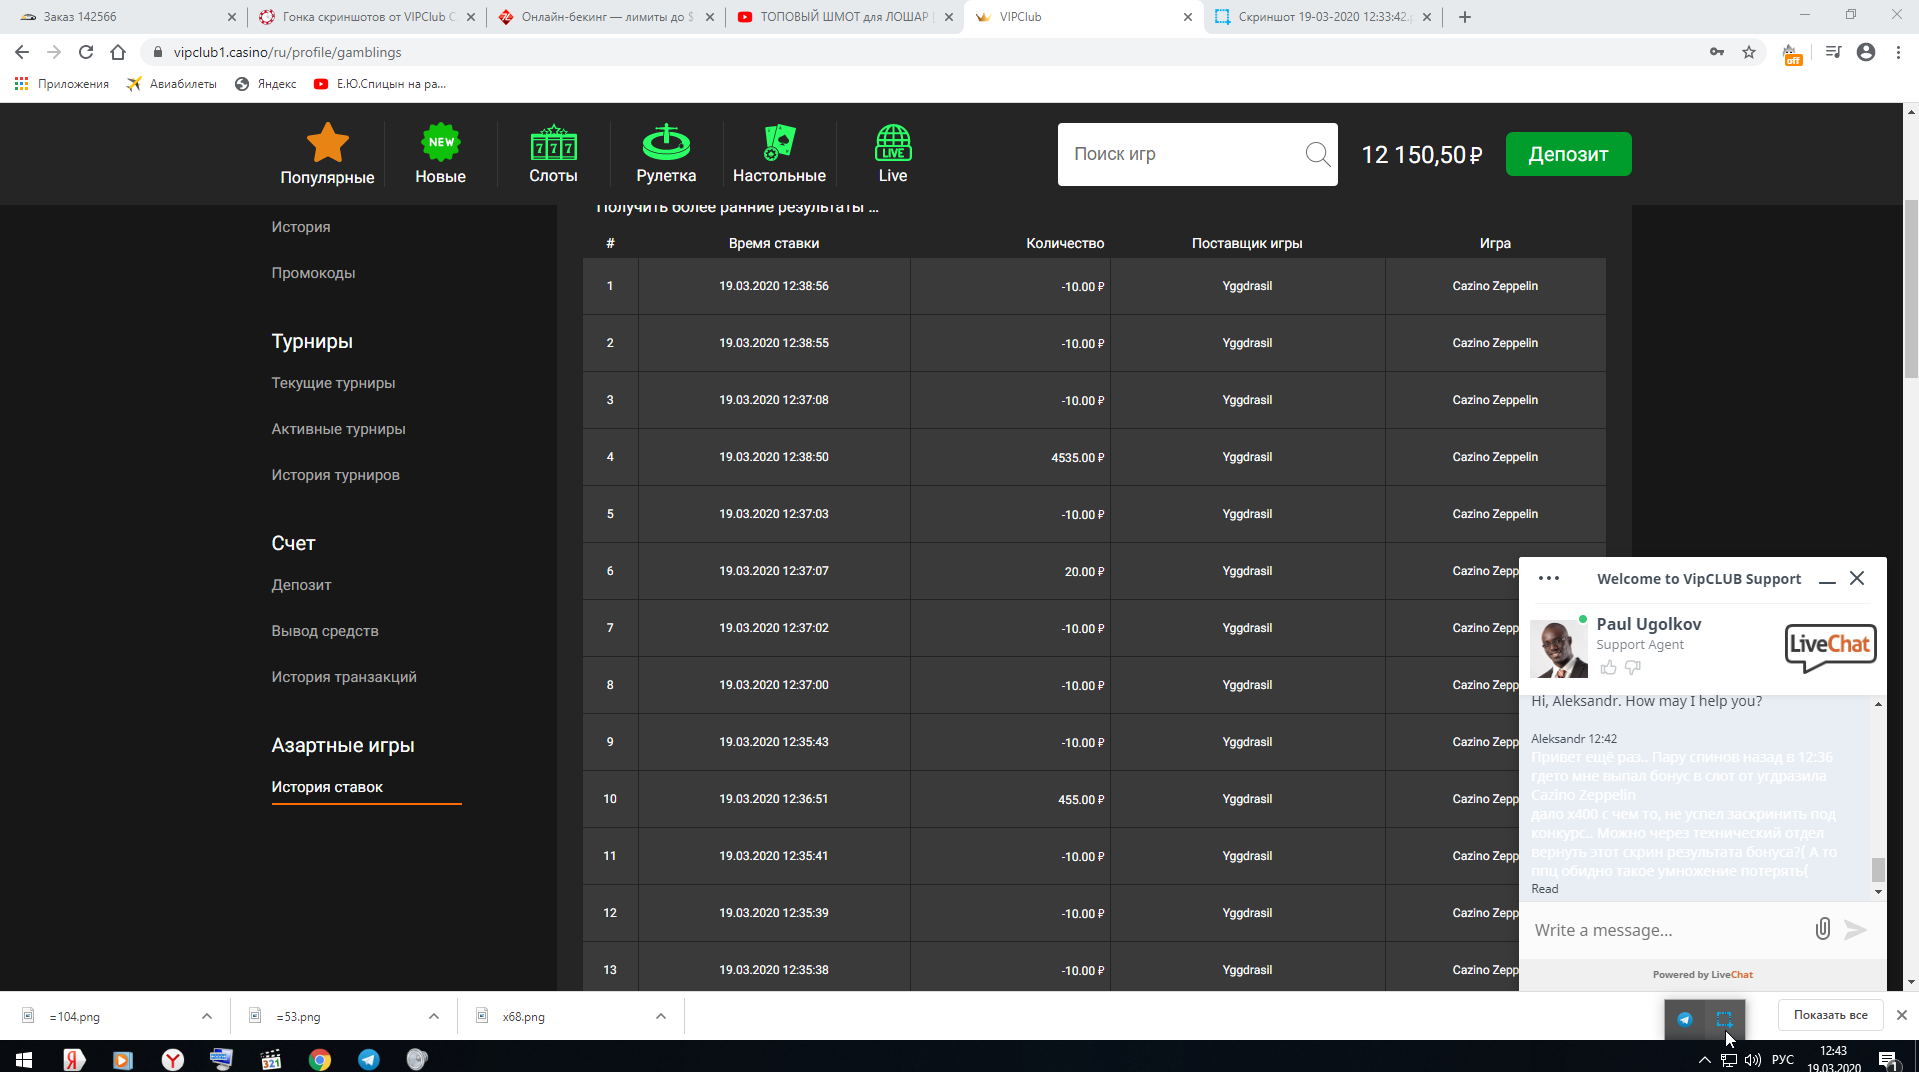The image size is (1919, 1072).
Task: Open the Популярные star category
Action: tap(327, 154)
